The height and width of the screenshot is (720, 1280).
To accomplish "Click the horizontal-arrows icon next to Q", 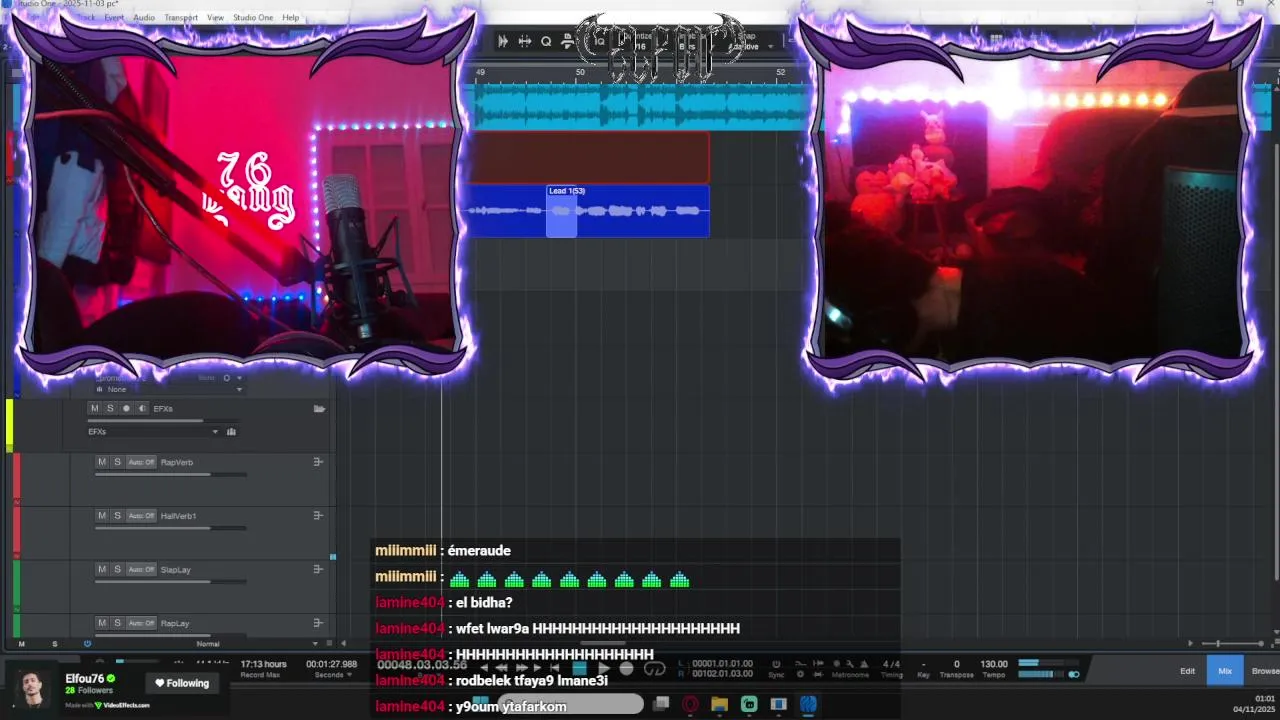I will 524,41.
